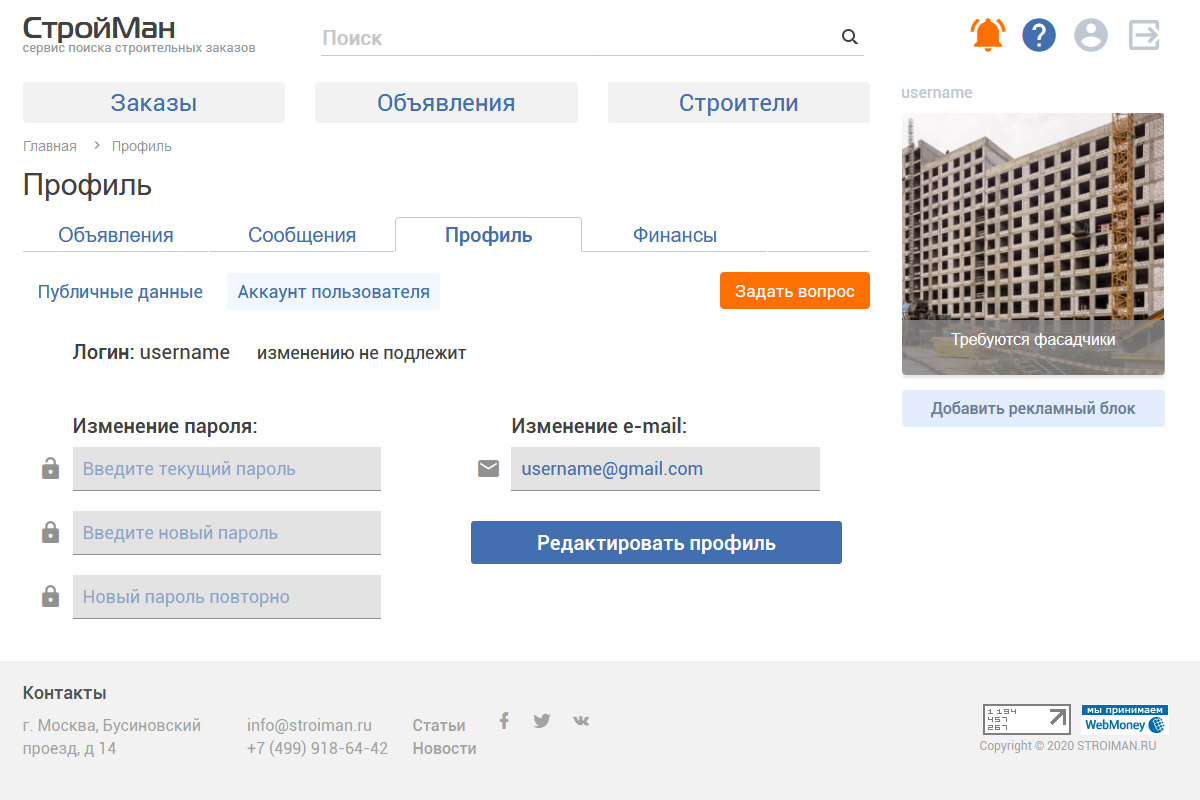Open the Twitter page from footer
The width and height of the screenshot is (1200, 800).
[x=542, y=721]
